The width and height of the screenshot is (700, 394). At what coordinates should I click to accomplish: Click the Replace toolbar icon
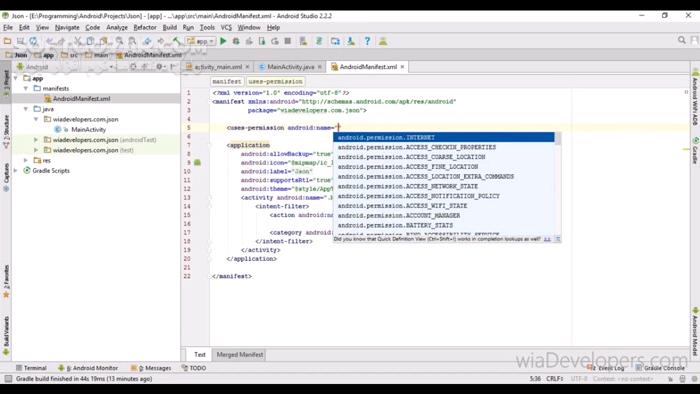point(132,41)
